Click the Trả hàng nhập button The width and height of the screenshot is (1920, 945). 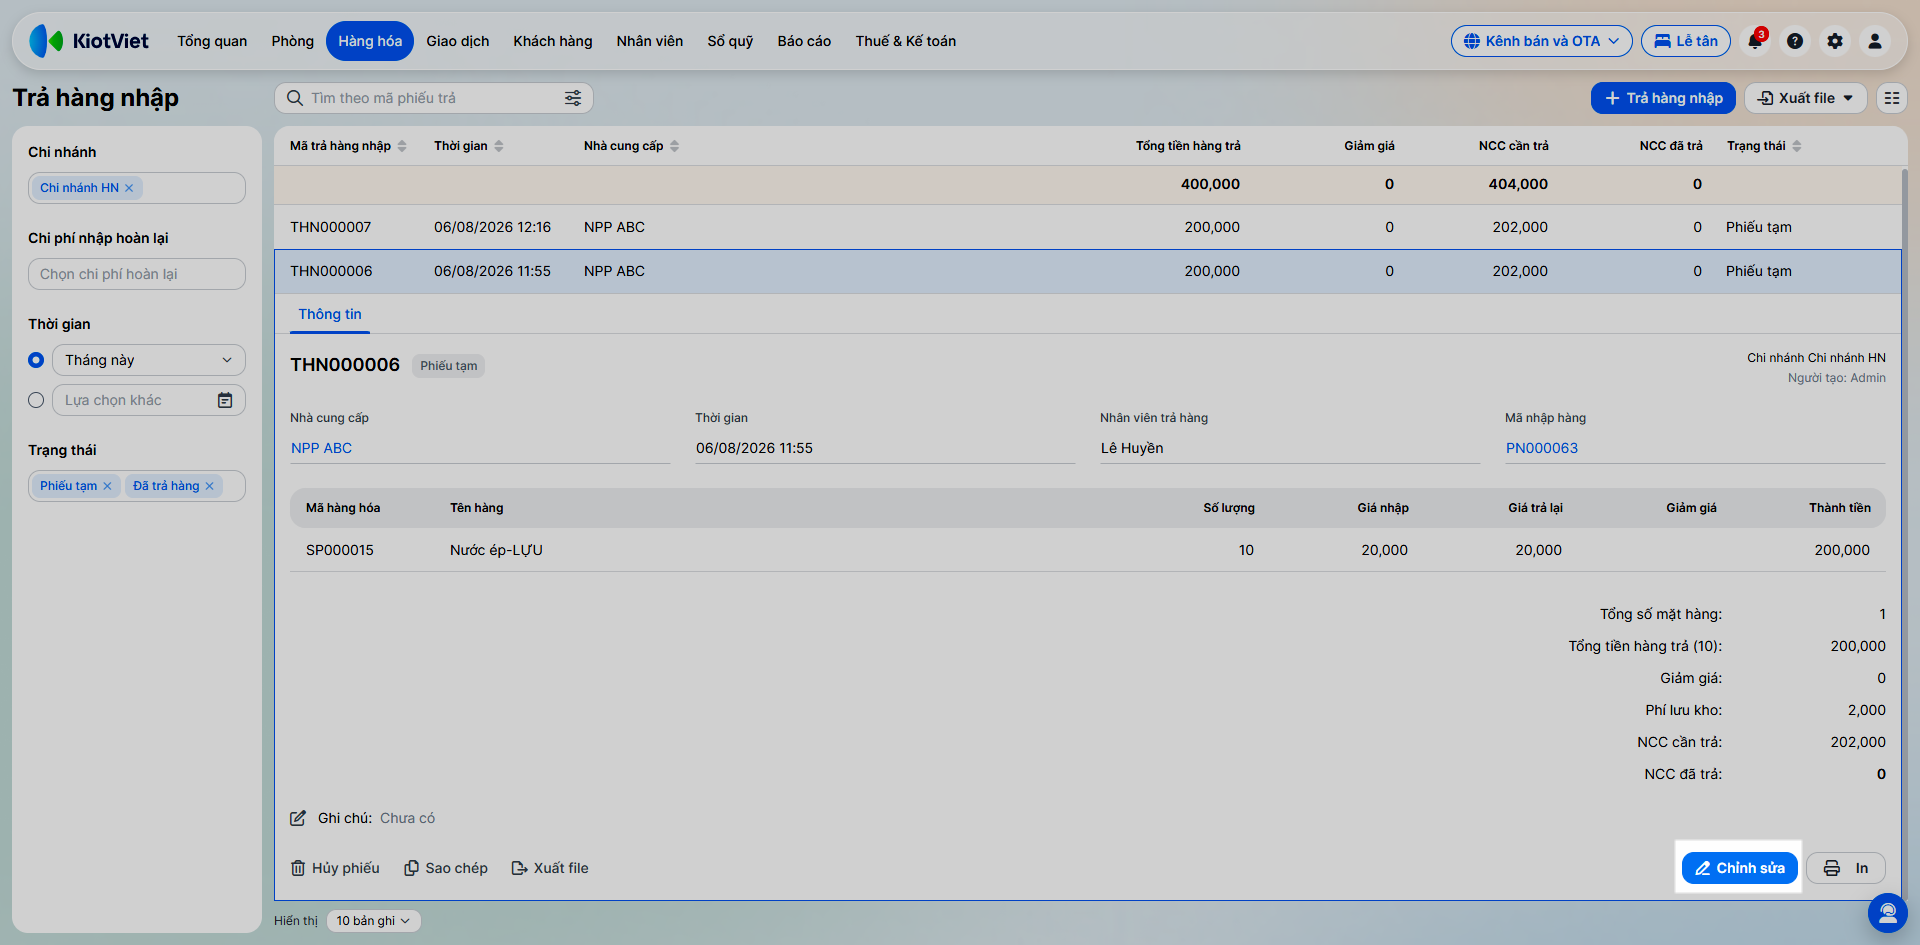click(x=1663, y=98)
